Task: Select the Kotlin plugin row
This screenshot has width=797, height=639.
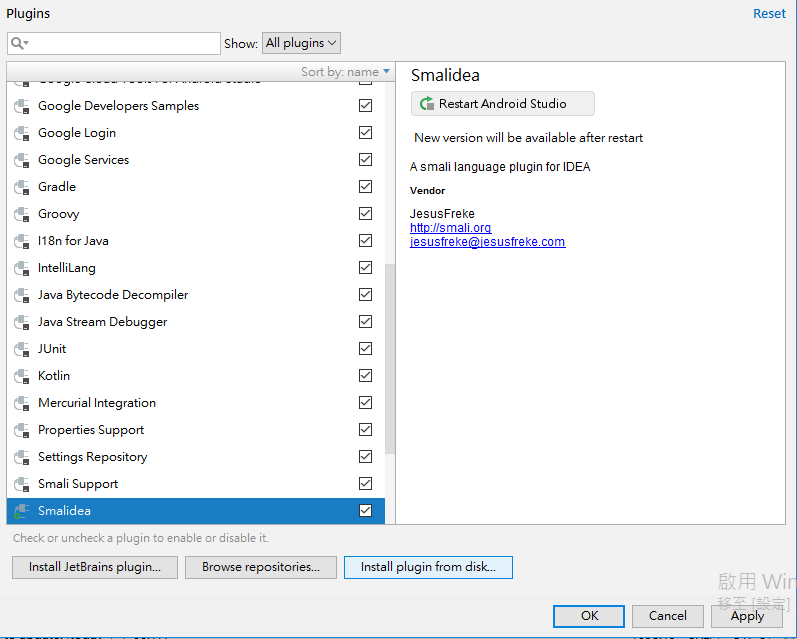Action: [196, 375]
